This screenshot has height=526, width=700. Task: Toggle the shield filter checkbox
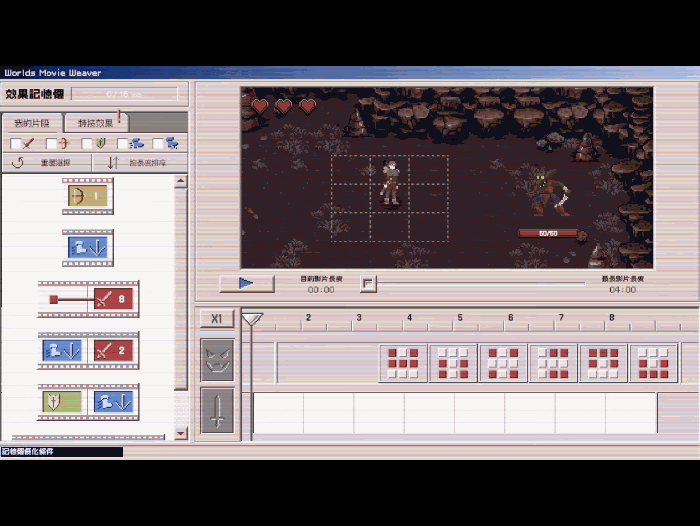pyautogui.click(x=88, y=144)
